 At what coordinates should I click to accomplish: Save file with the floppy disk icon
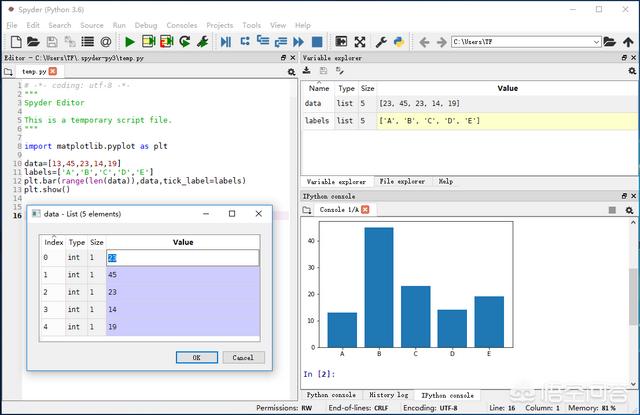(x=52, y=42)
